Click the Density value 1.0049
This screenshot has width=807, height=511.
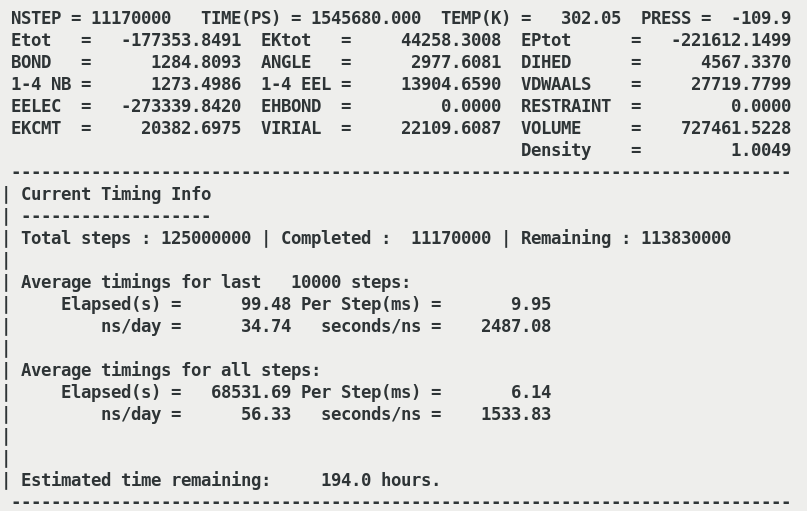pyautogui.click(x=761, y=150)
